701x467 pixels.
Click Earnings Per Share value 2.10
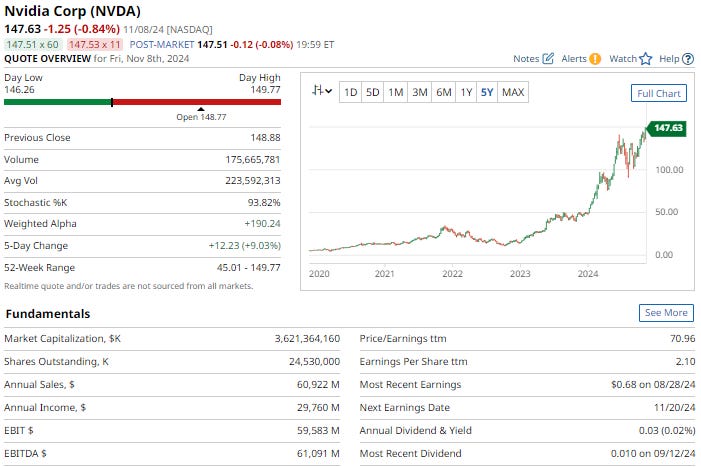(x=685, y=362)
